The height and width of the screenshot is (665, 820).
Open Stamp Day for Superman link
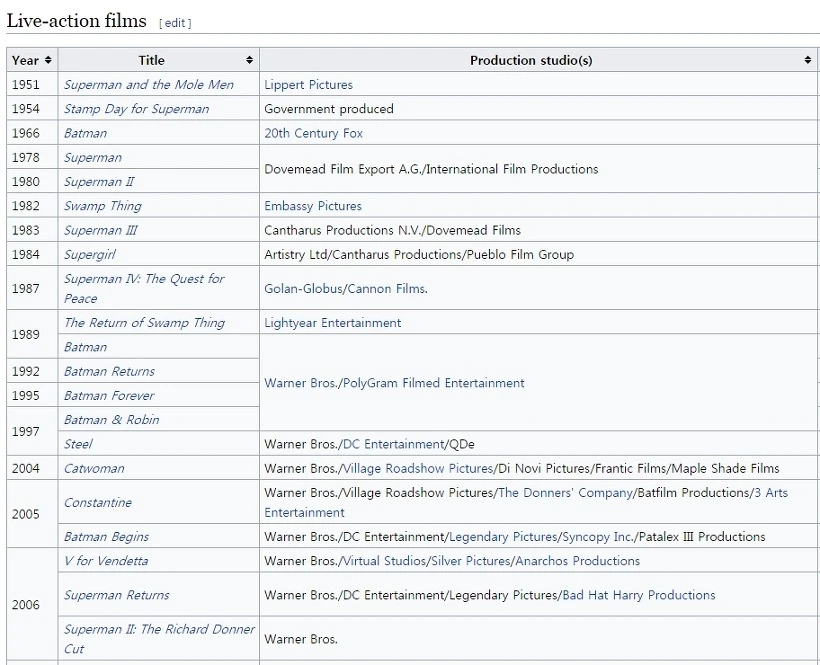click(x=136, y=109)
